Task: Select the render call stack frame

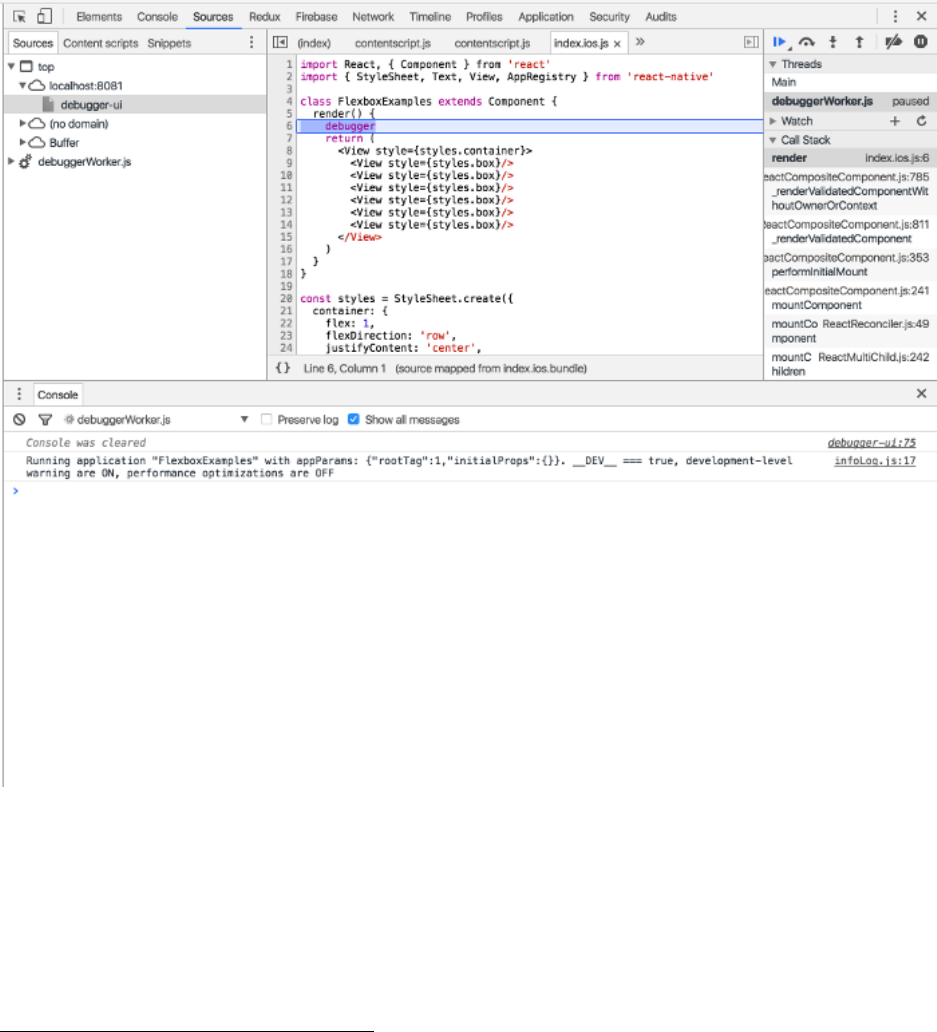Action: click(850, 158)
